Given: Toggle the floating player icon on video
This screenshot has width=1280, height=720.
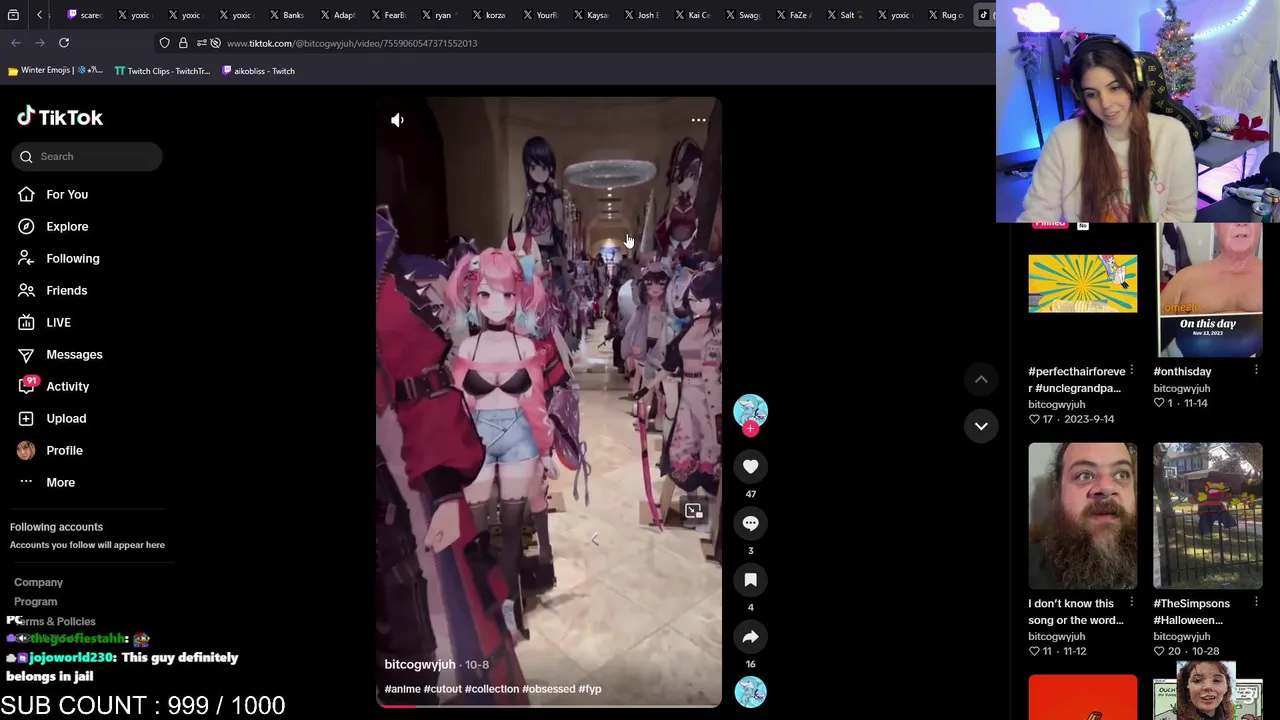Looking at the screenshot, I should coord(693,511).
